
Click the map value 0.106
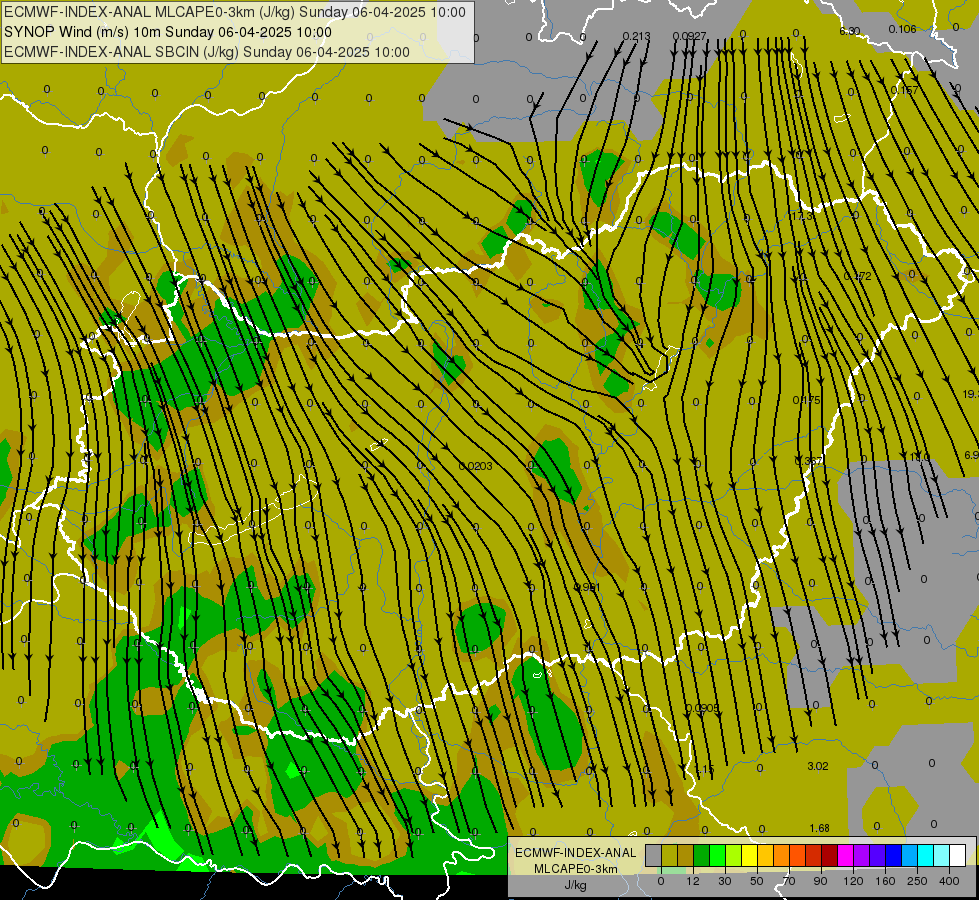(x=902, y=29)
